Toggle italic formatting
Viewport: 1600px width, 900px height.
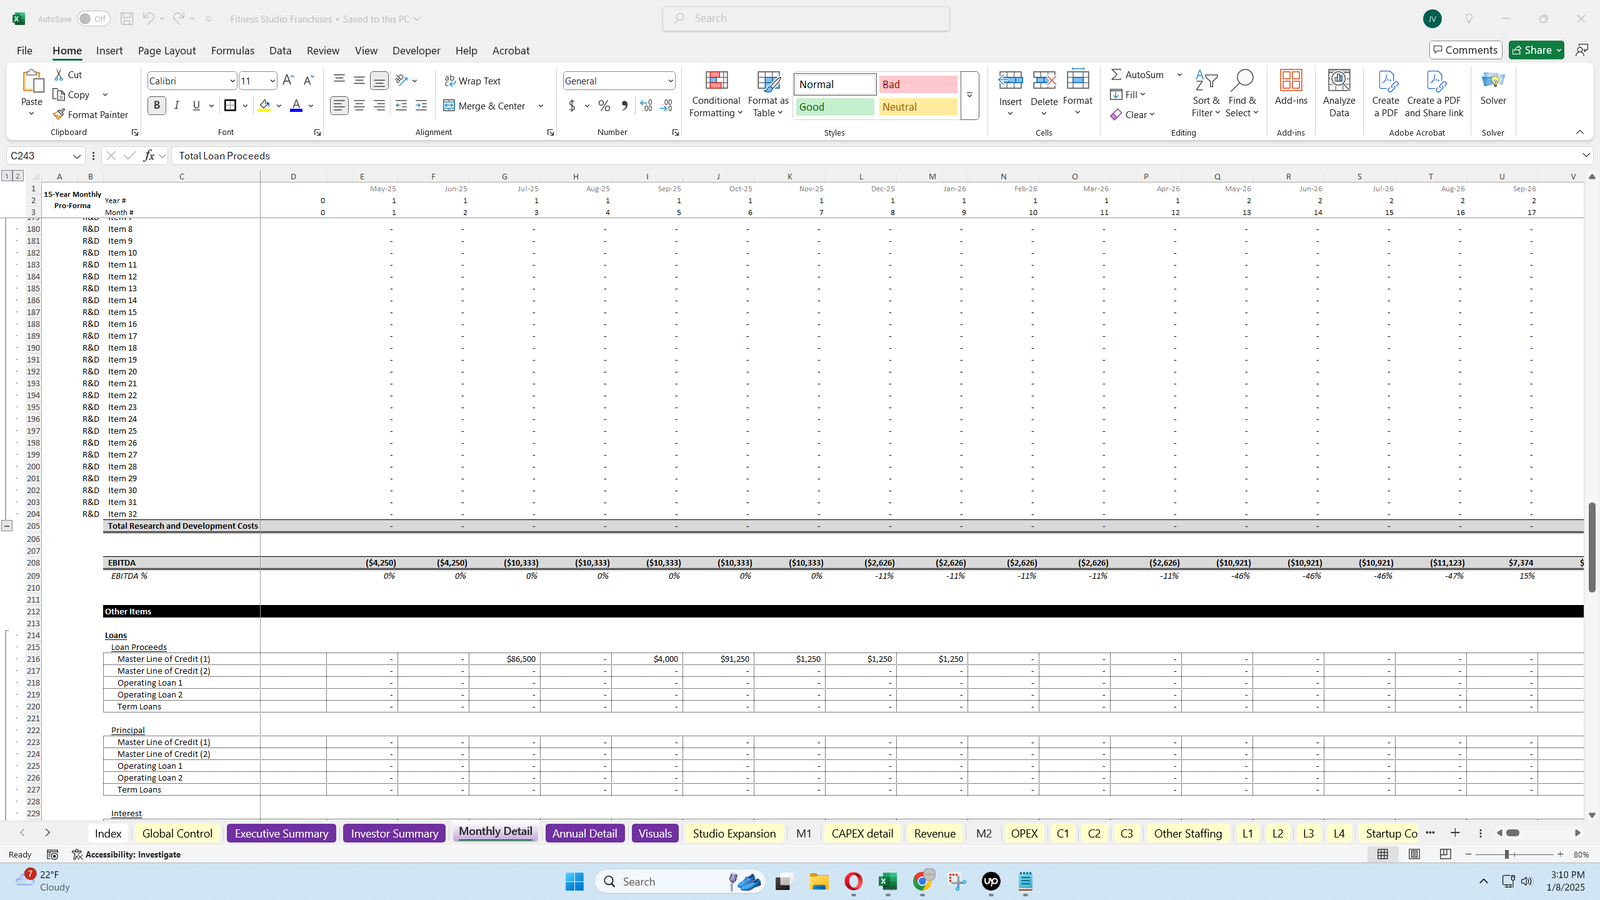click(176, 105)
